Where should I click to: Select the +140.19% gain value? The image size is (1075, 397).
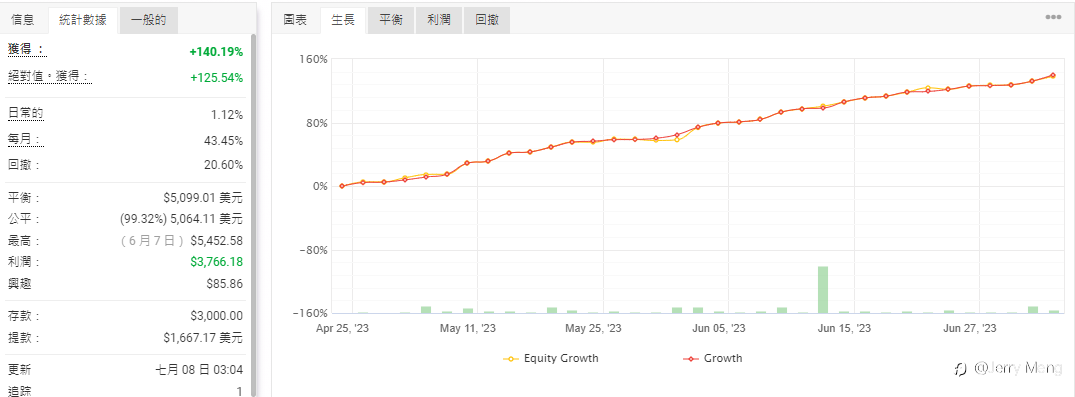point(216,51)
